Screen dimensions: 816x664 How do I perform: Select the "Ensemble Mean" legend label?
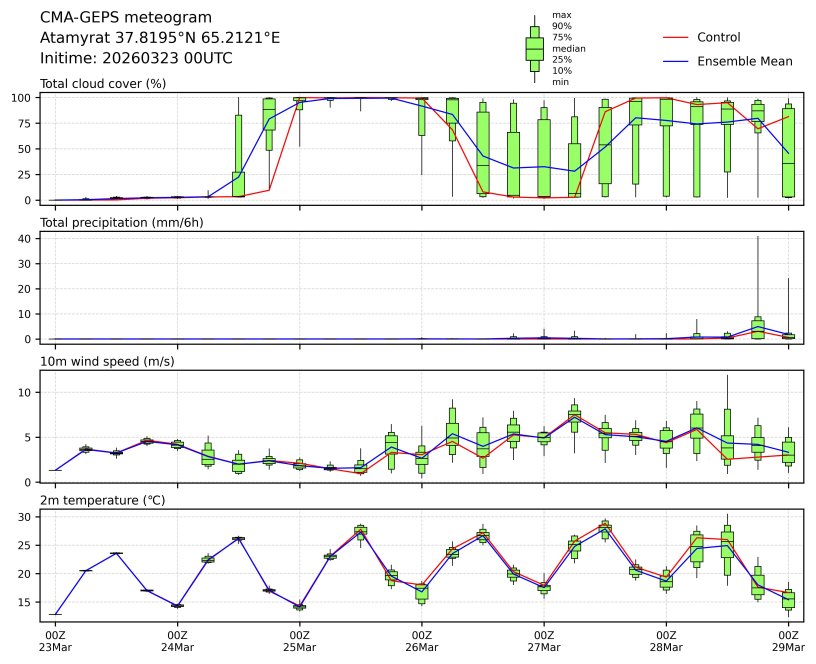744,61
